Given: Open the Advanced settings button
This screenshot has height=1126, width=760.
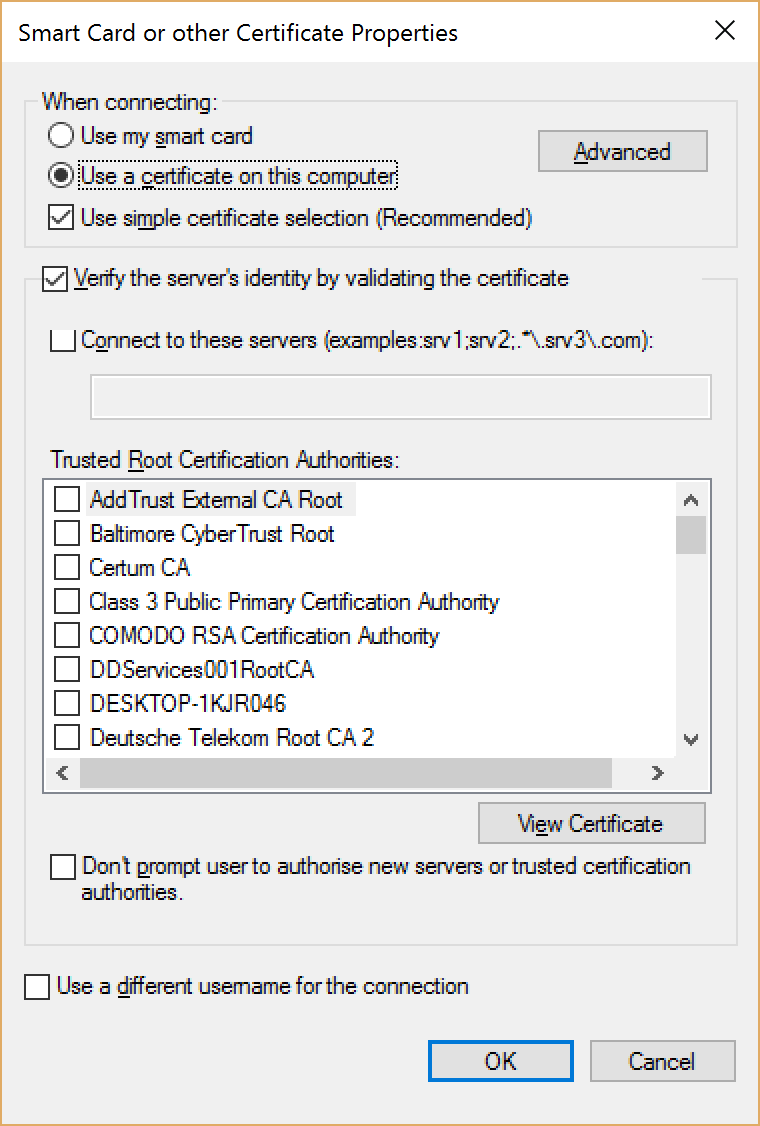Looking at the screenshot, I should (x=622, y=152).
